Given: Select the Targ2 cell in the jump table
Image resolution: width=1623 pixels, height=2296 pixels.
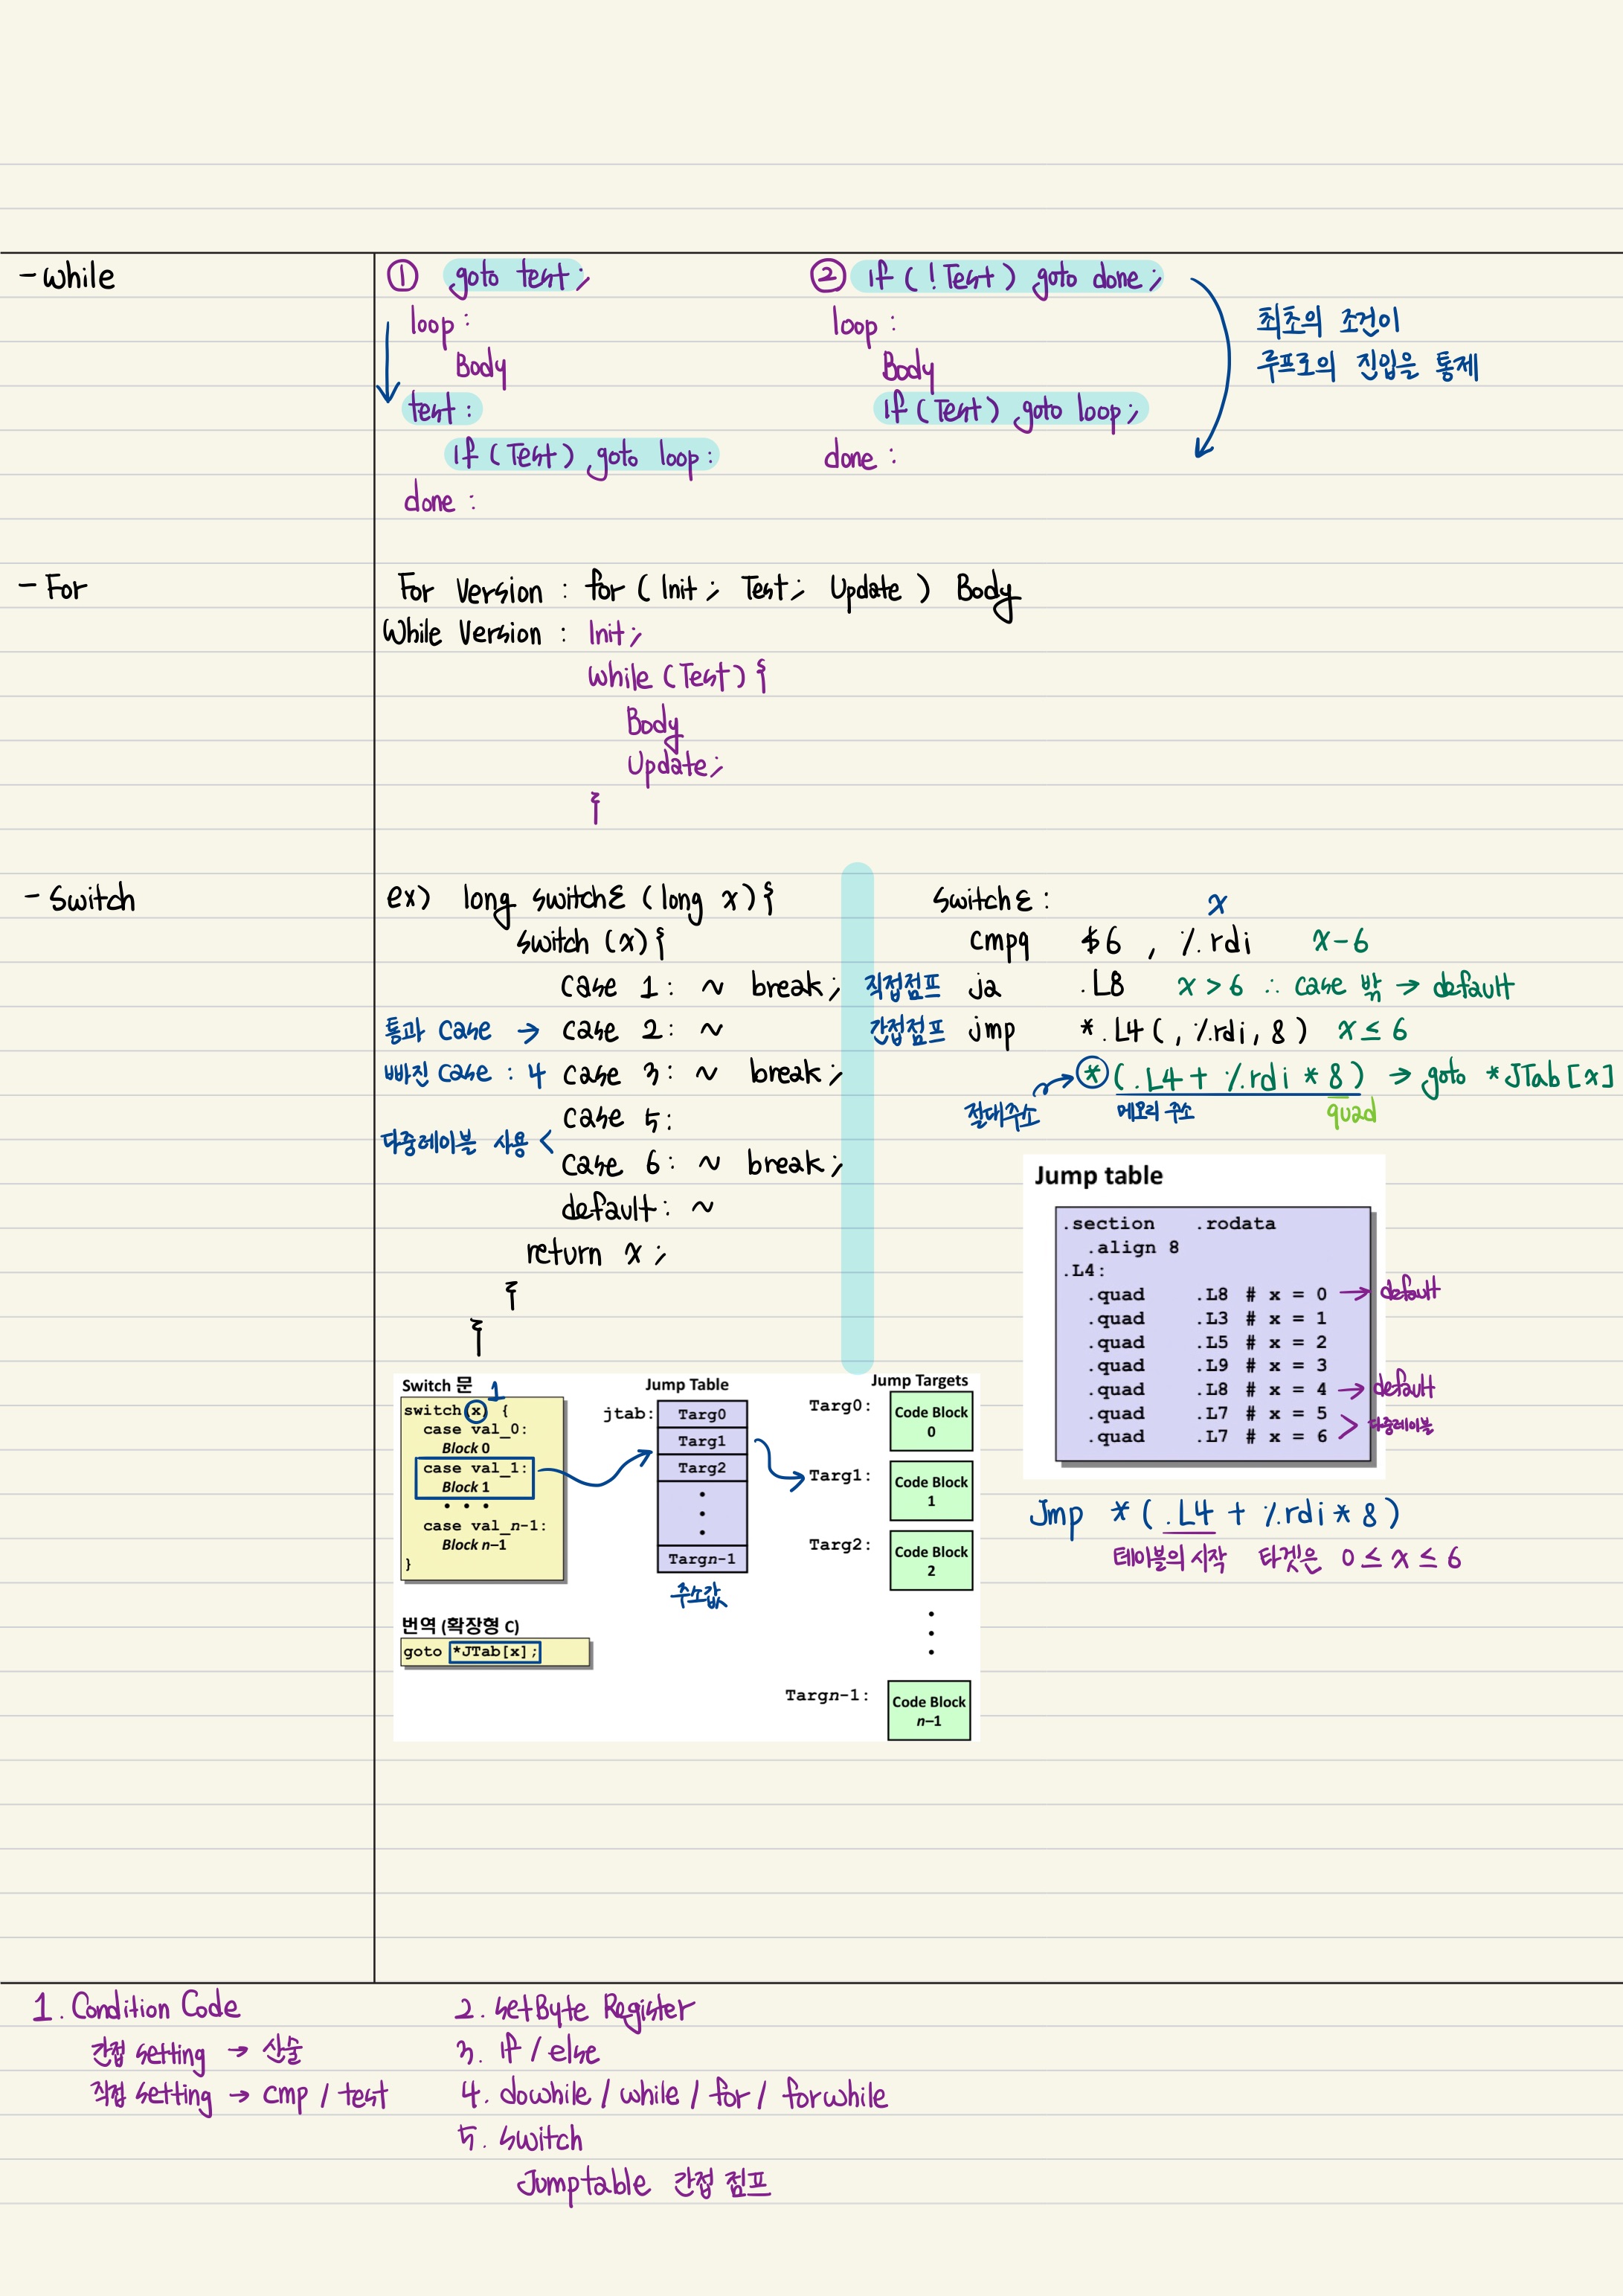Looking at the screenshot, I should (x=702, y=1468).
